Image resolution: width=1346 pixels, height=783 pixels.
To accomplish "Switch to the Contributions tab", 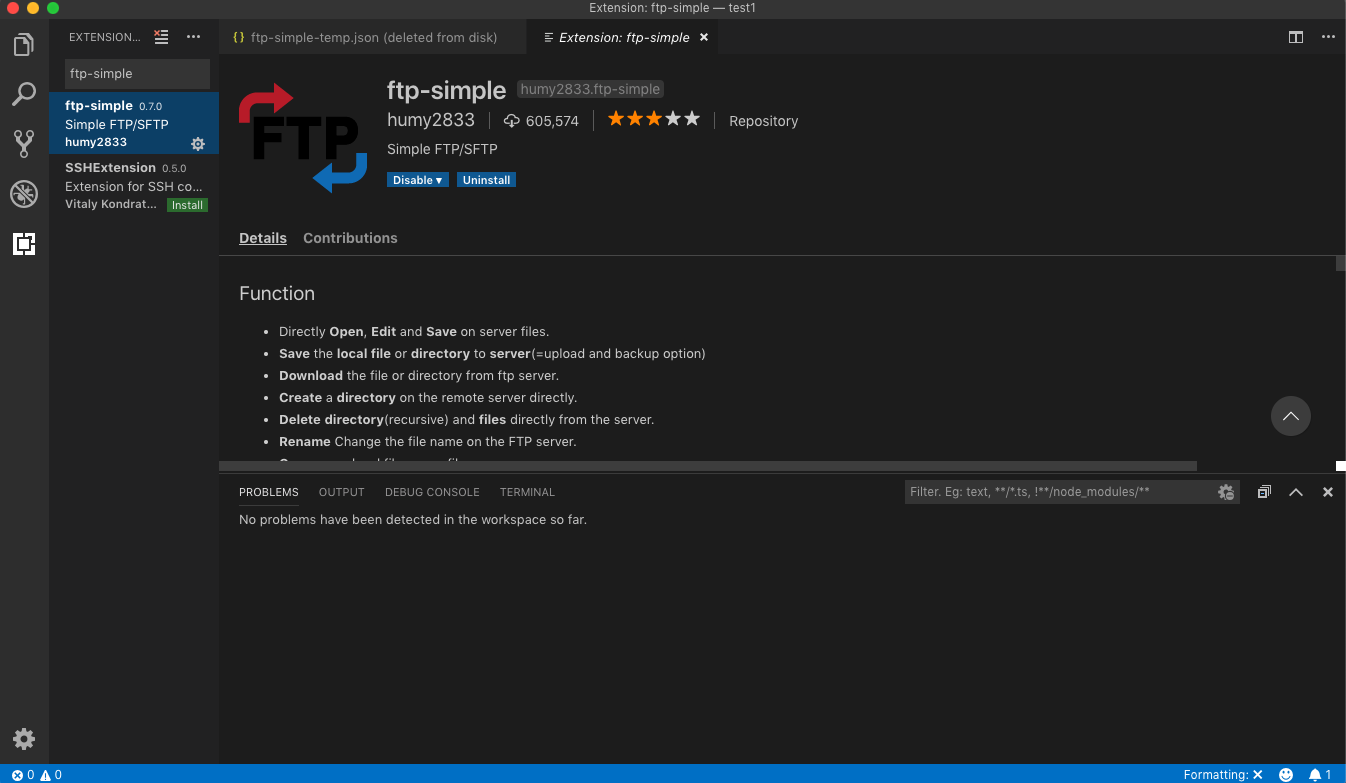I will click(x=350, y=238).
